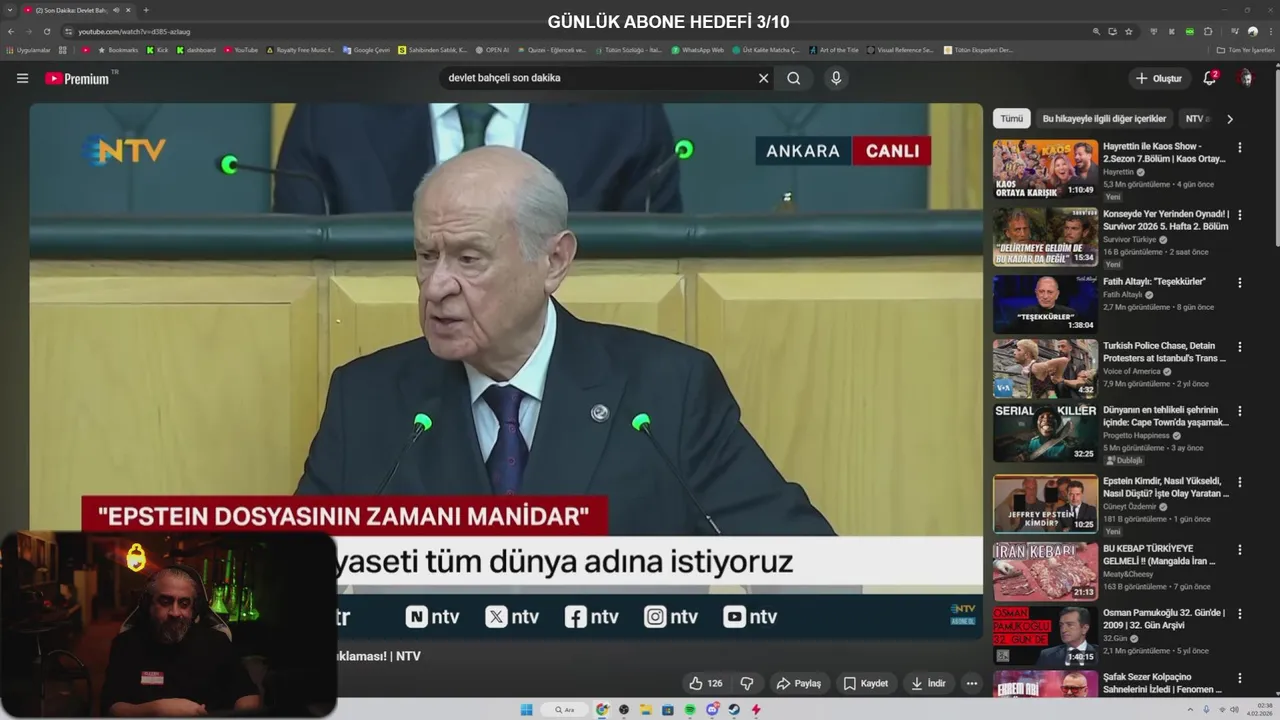1280x720 pixels.
Task: Open options for BU KEBAP video
Action: click(x=1240, y=550)
